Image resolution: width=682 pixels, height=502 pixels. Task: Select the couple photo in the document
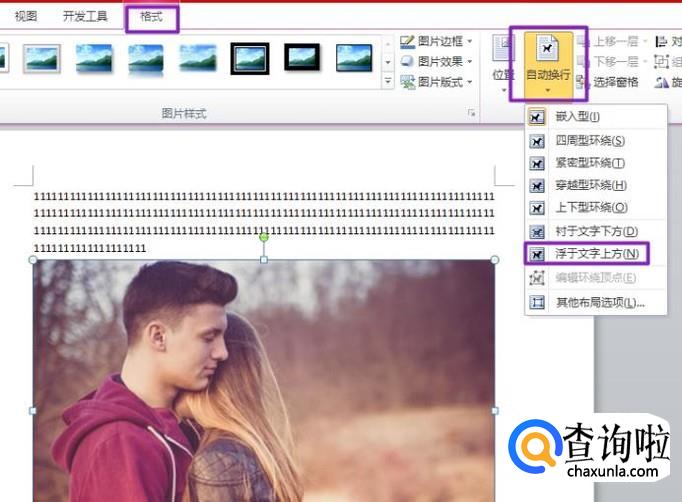[x=264, y=381]
